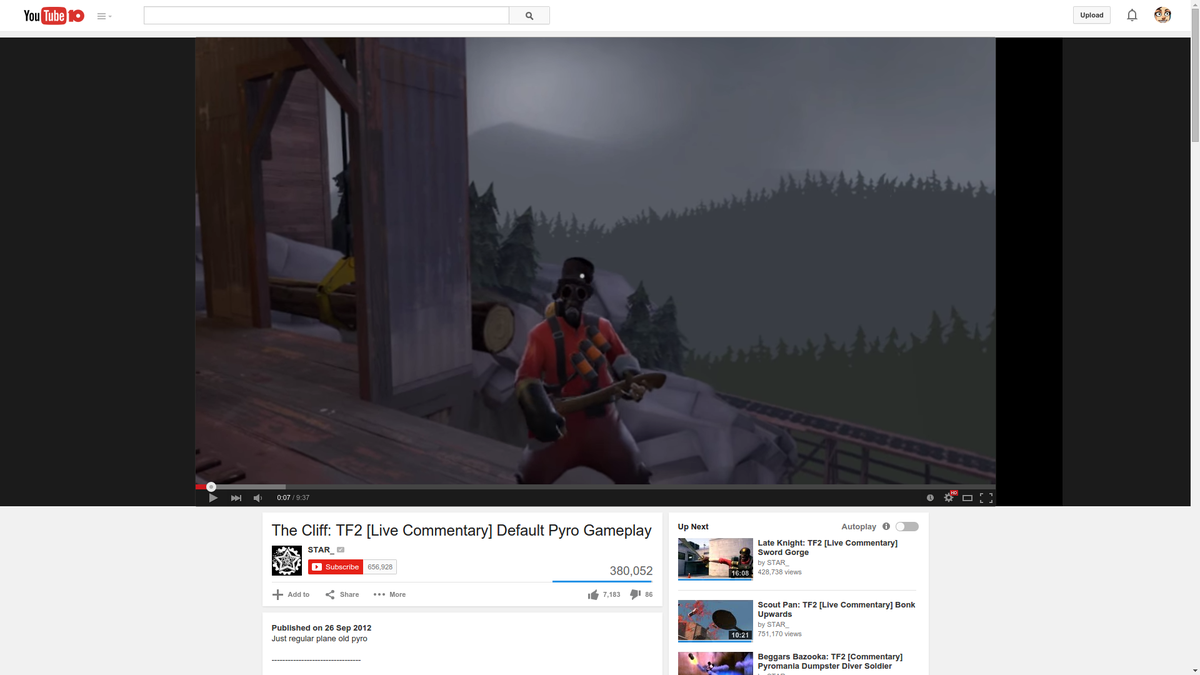Add video to a playlist
1200x675 pixels.
tap(291, 594)
